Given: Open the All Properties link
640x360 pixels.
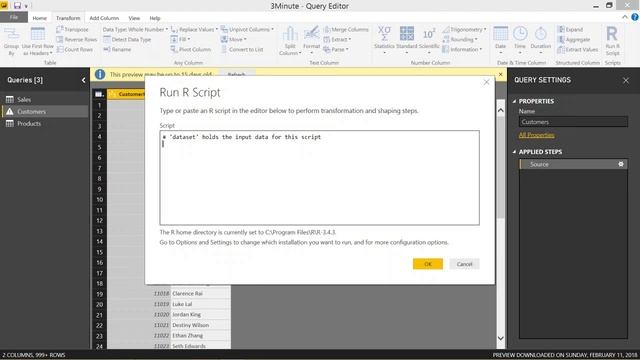Looking at the screenshot, I should 536,135.
